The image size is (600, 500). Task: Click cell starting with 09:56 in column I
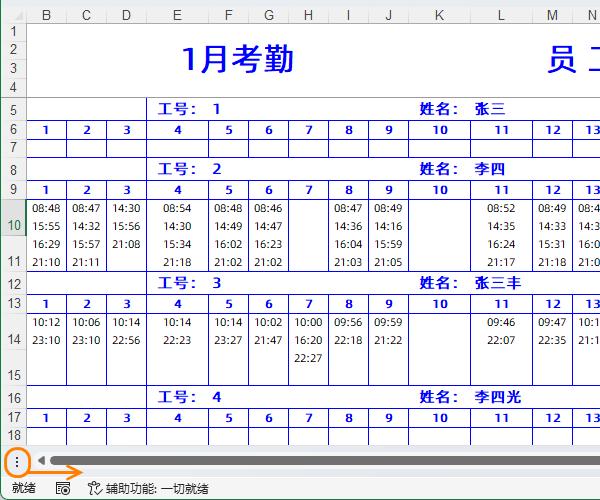(348, 349)
